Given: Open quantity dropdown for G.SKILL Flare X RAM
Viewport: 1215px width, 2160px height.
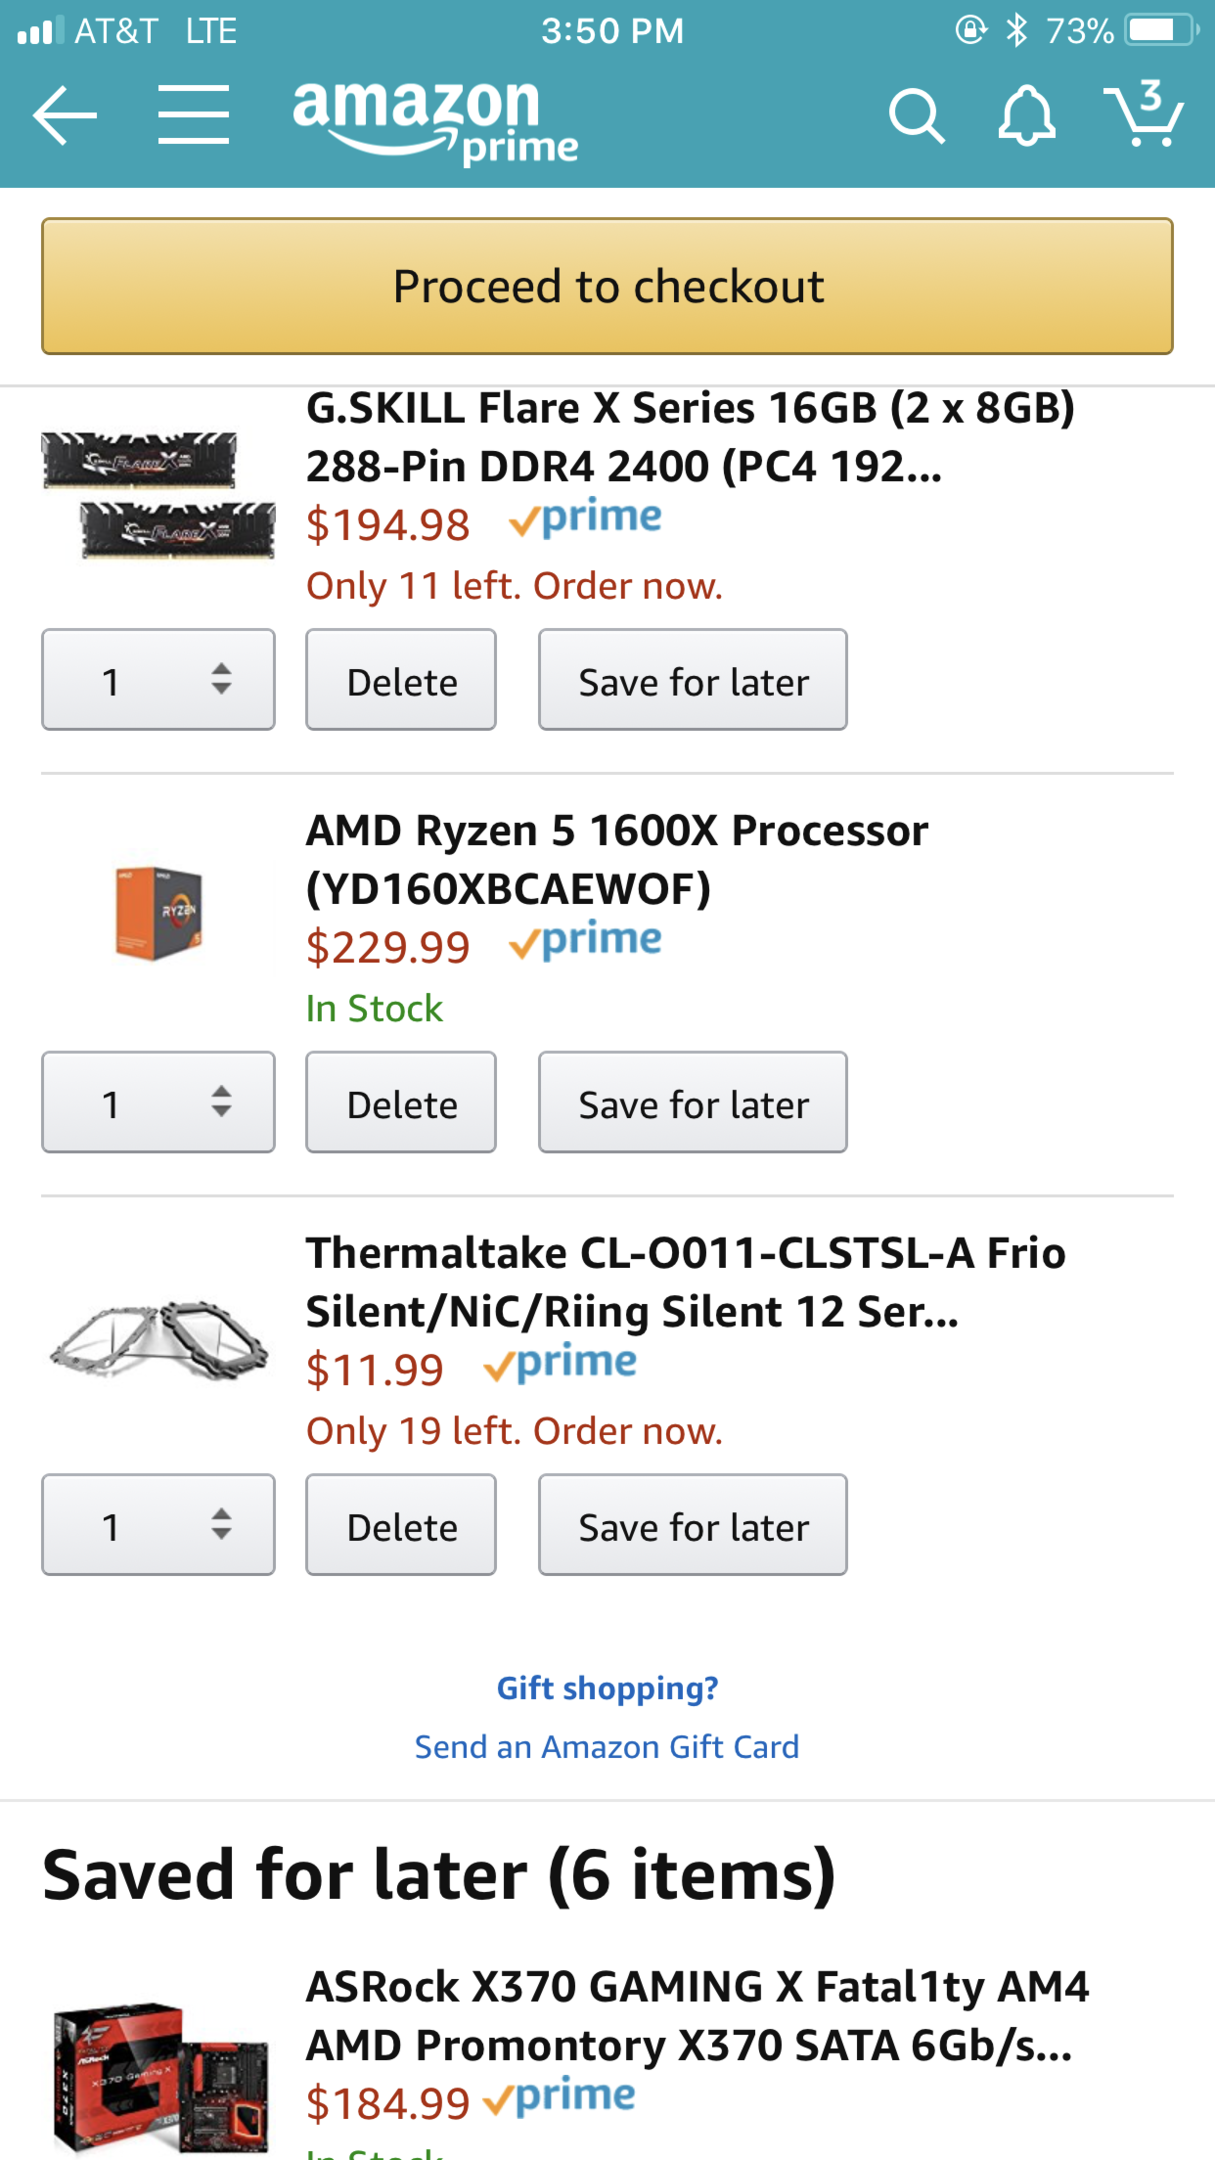Looking at the screenshot, I should point(158,680).
